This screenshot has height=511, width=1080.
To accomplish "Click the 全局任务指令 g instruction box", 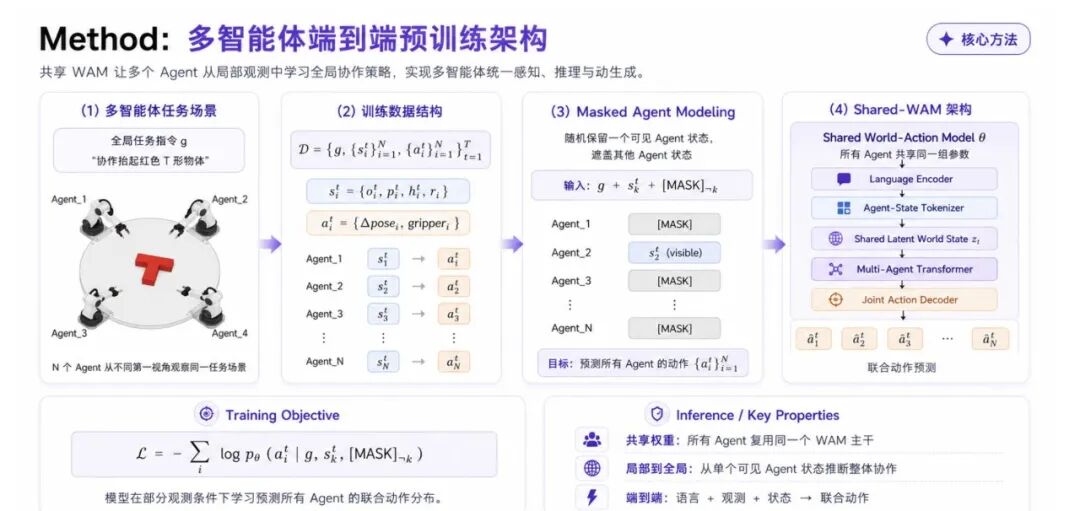I will click(x=149, y=150).
